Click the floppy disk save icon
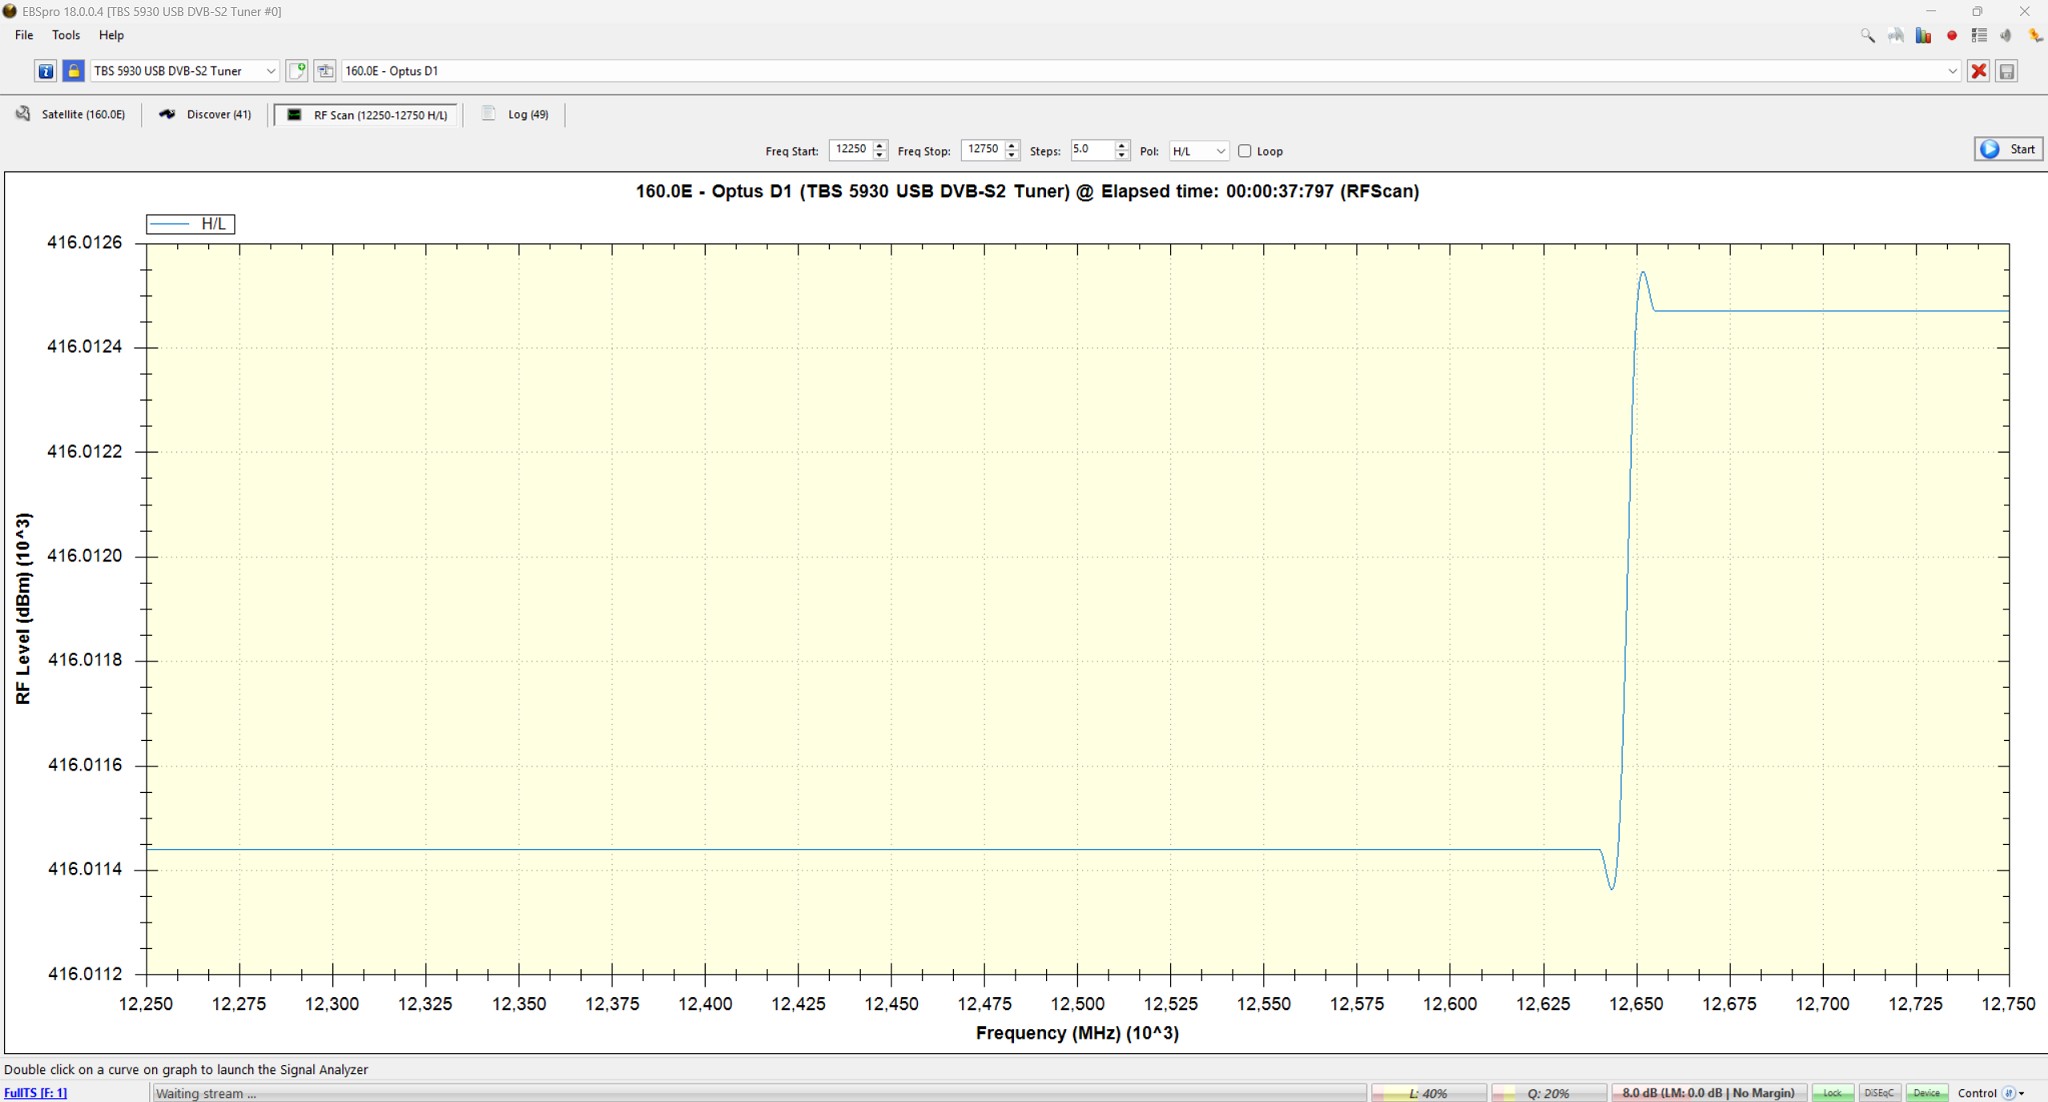This screenshot has width=2048, height=1102. click(x=2006, y=71)
